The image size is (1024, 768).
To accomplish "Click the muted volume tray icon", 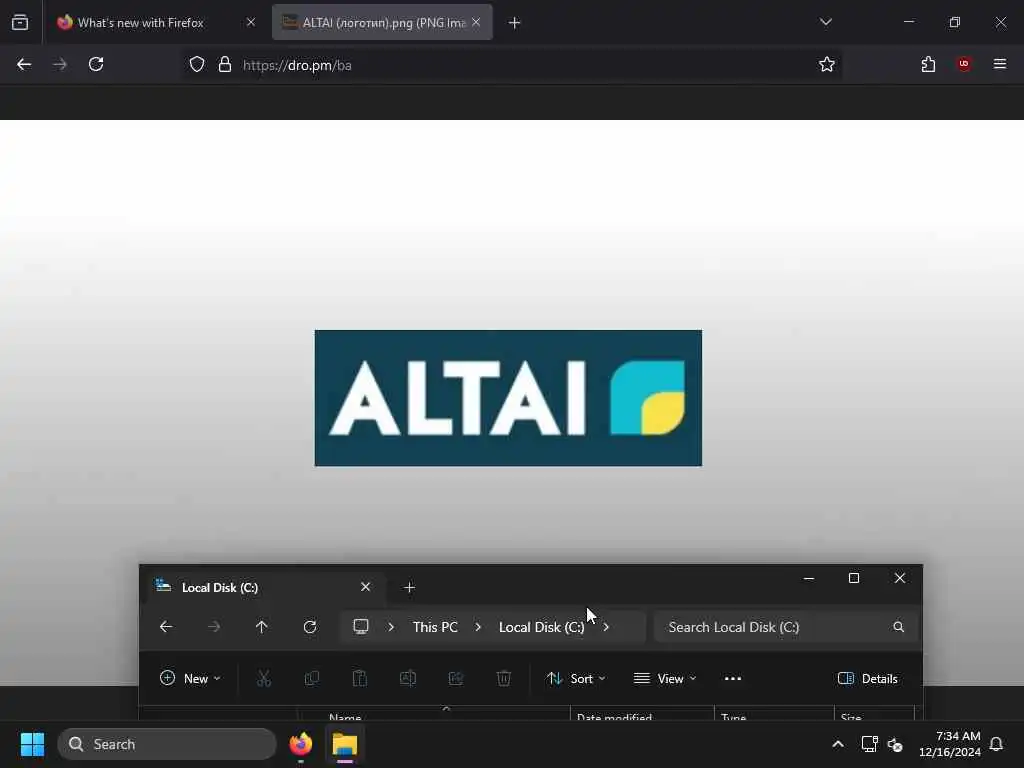I will point(895,744).
